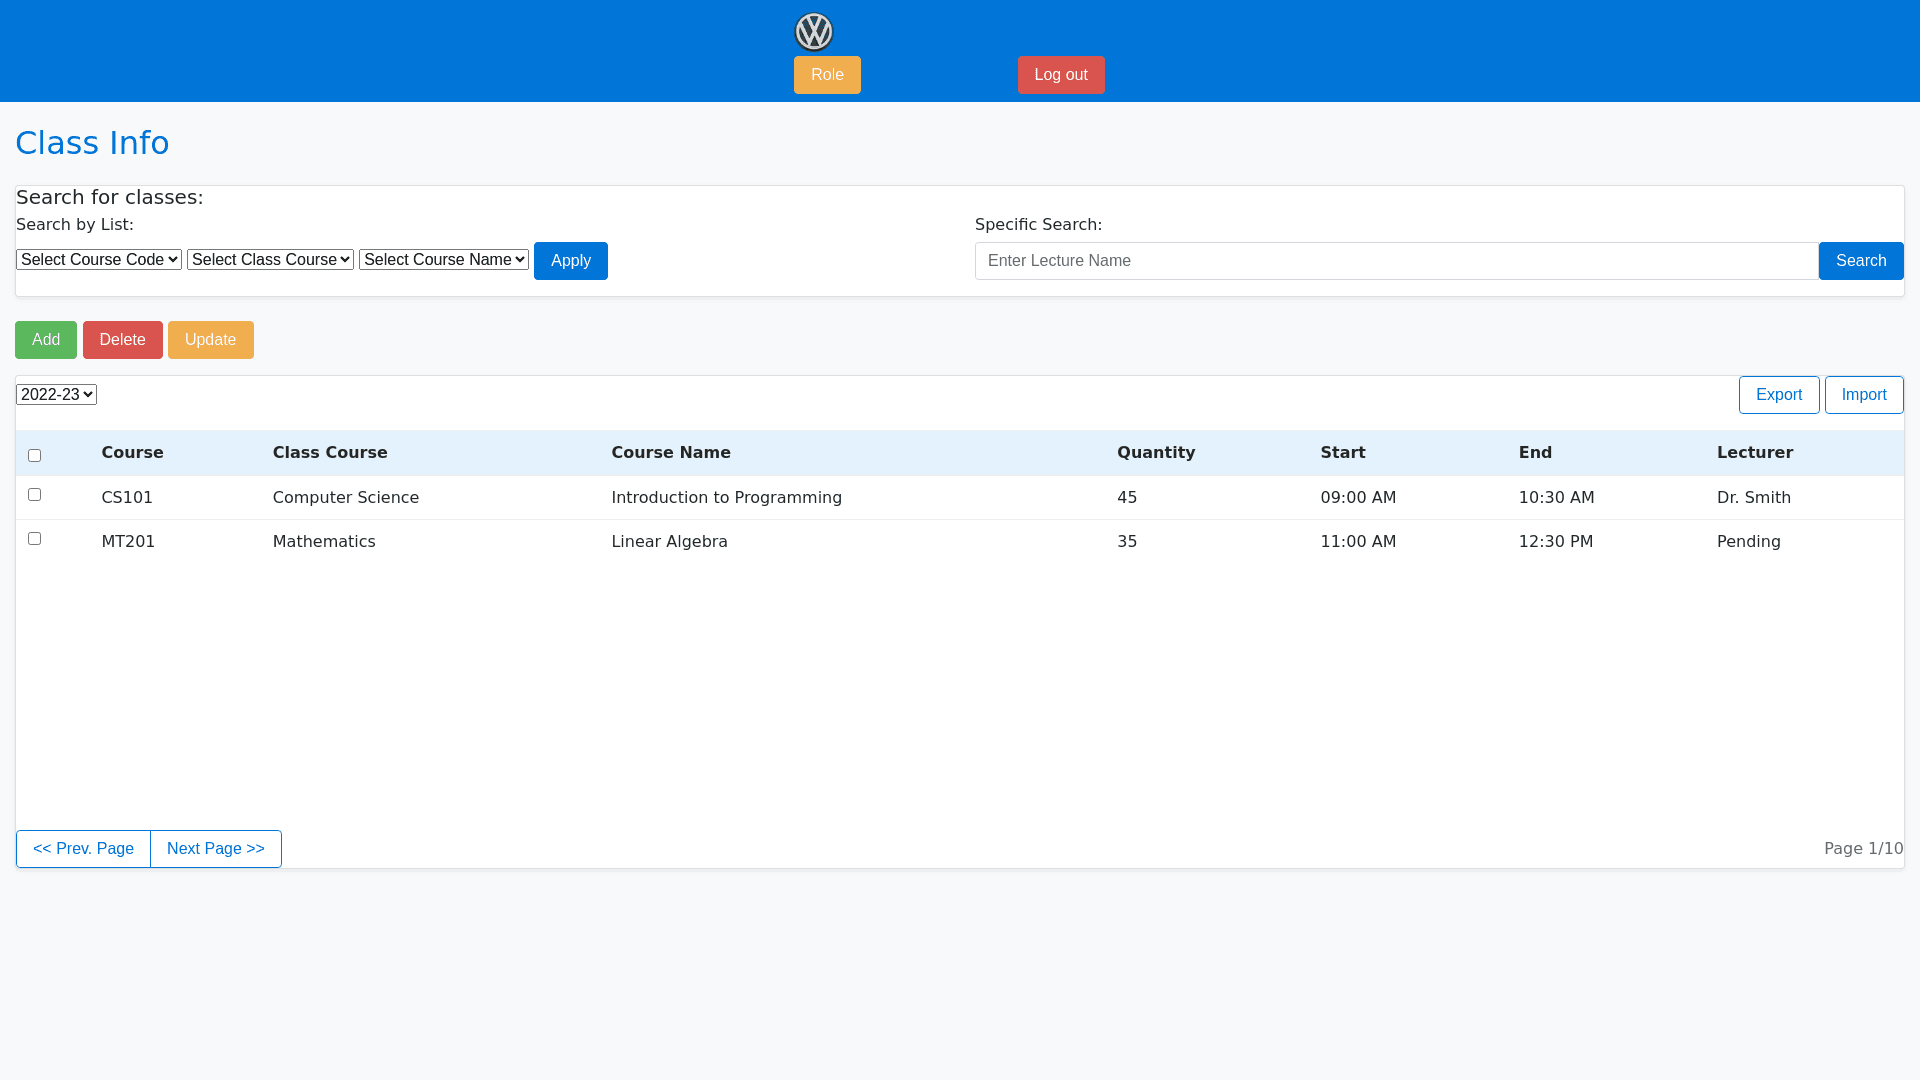Image resolution: width=1920 pixels, height=1080 pixels.
Task: Click the Import link
Action: point(1864,394)
